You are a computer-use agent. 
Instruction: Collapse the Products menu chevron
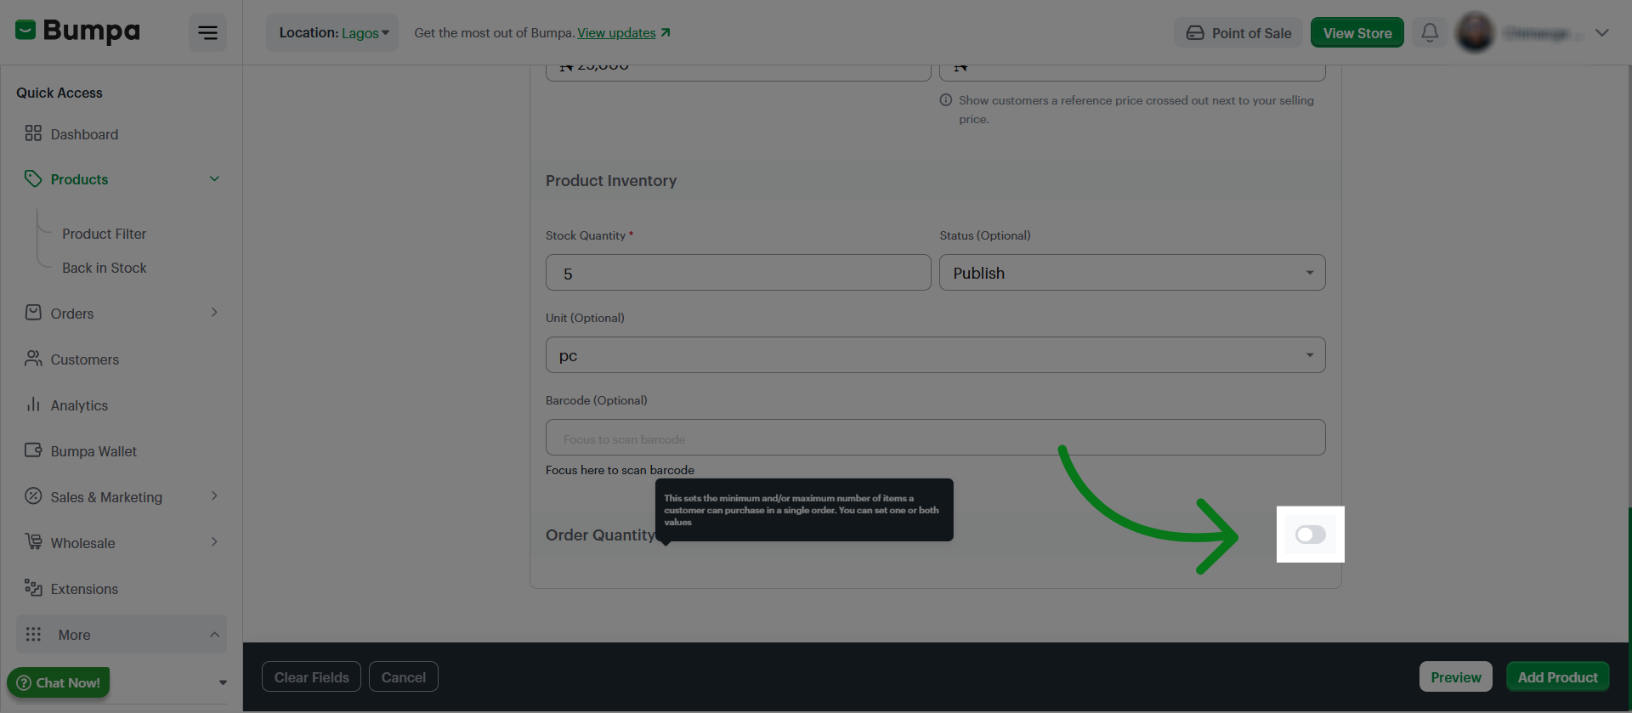point(214,179)
